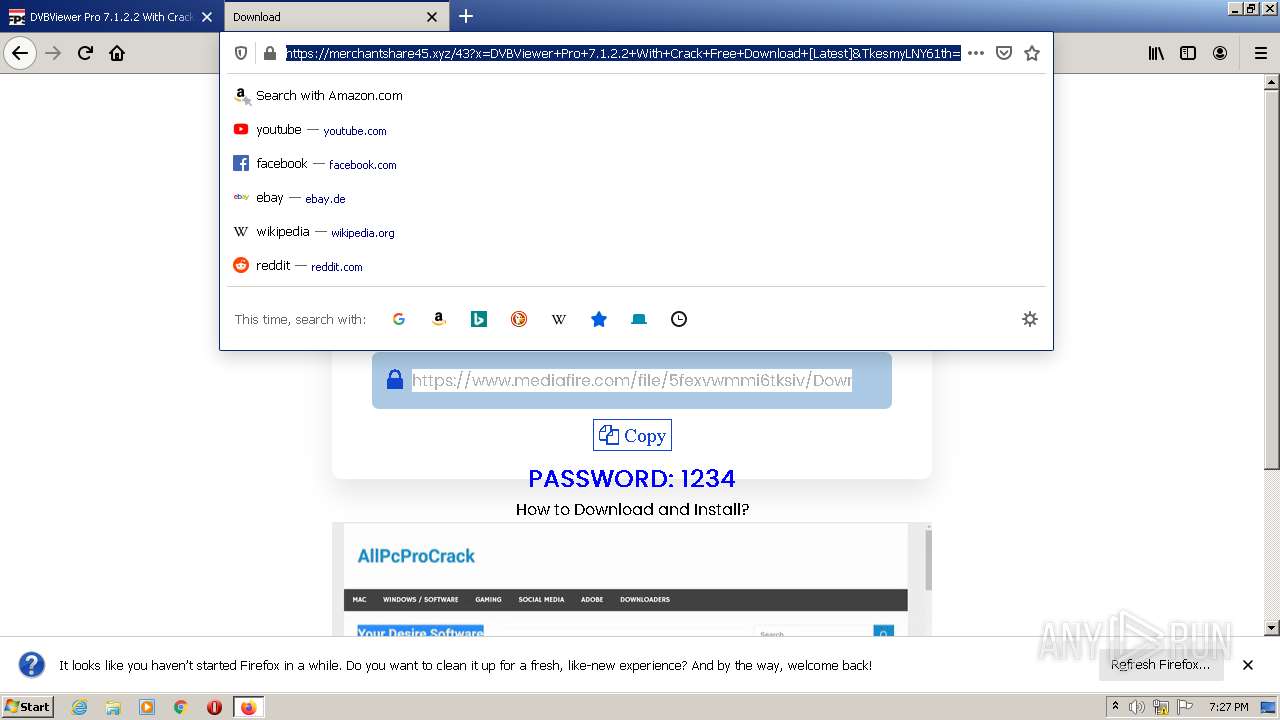1280x720 pixels.
Task: Launch Internet Explorer from the taskbar
Action: coord(80,707)
